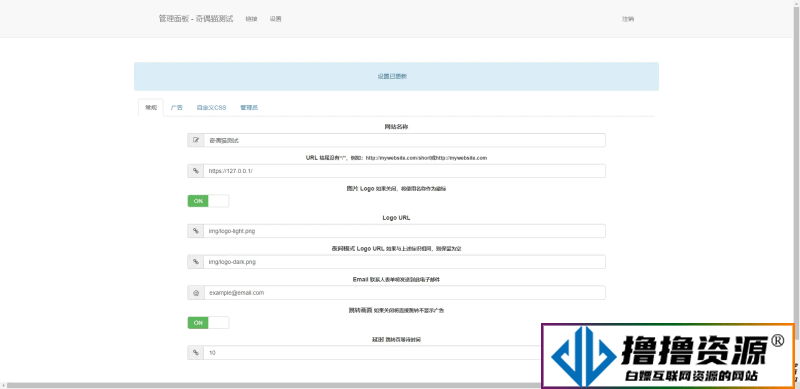The image size is (800, 389).
Task: Focus the Logo URL field img/logo-light.png
Action: (x=405, y=231)
